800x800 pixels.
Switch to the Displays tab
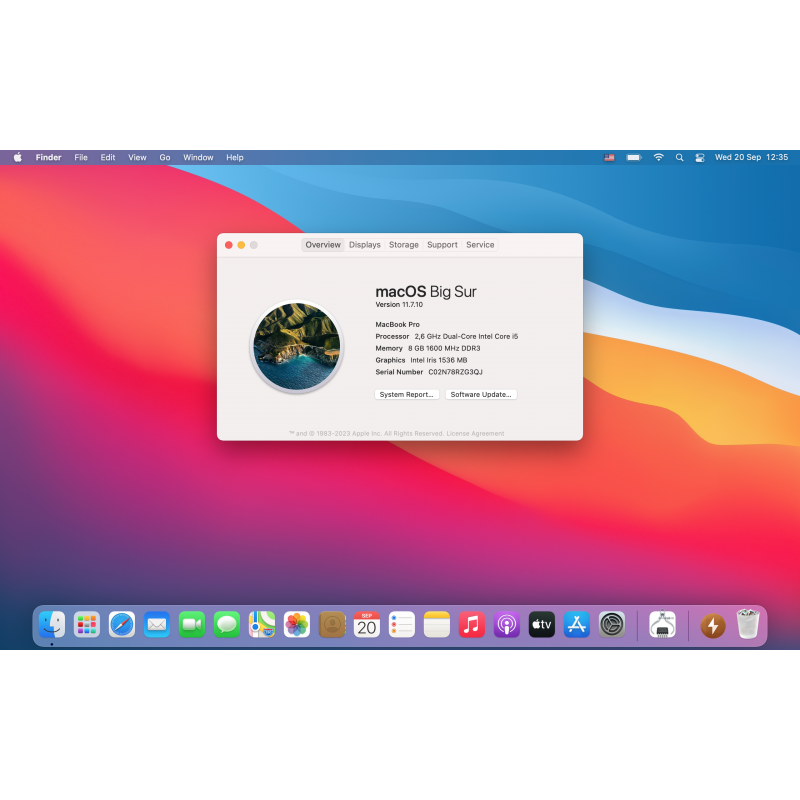point(365,245)
